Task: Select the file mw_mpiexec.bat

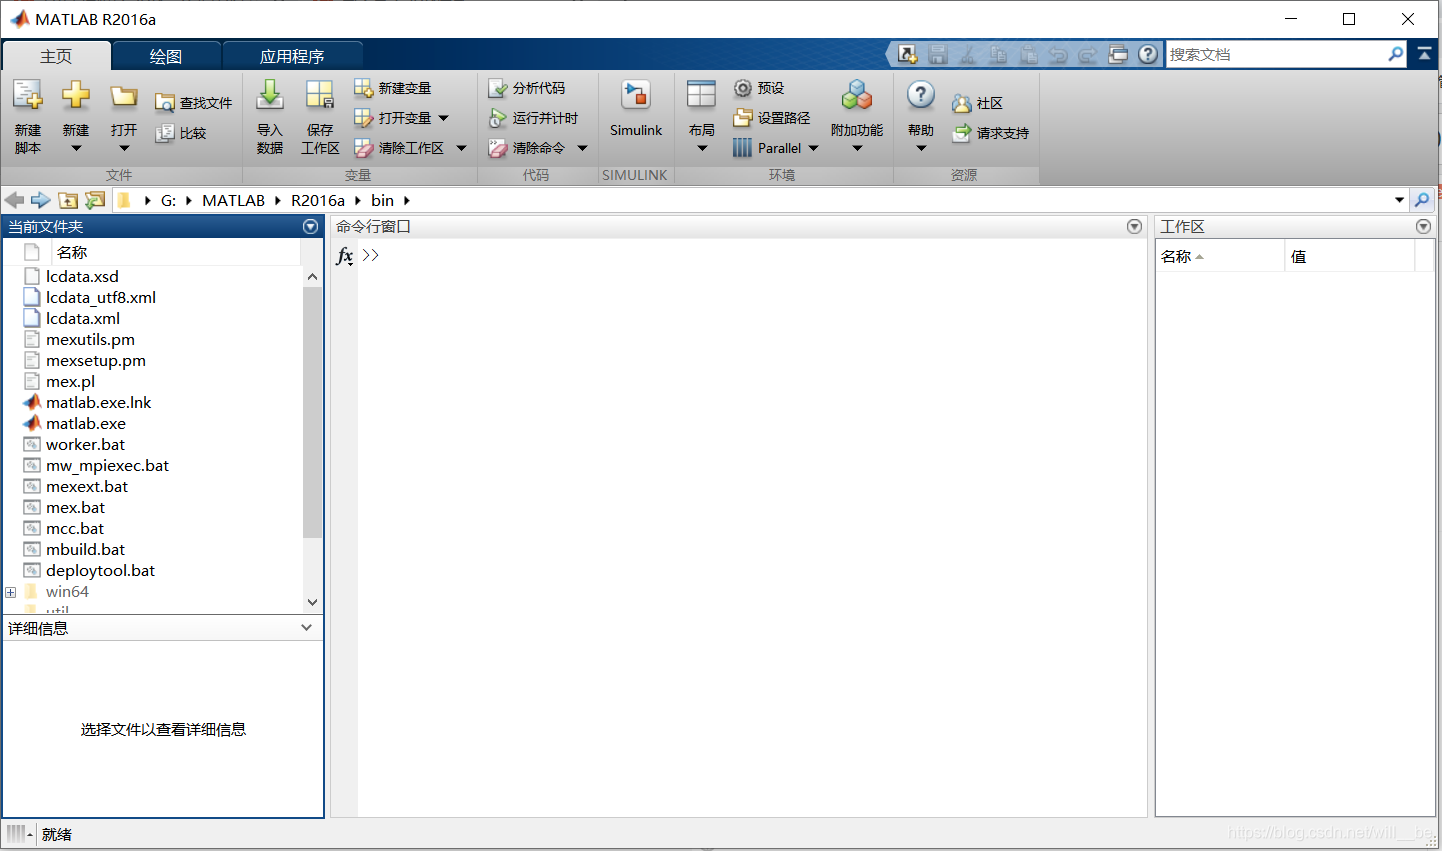Action: tap(107, 466)
